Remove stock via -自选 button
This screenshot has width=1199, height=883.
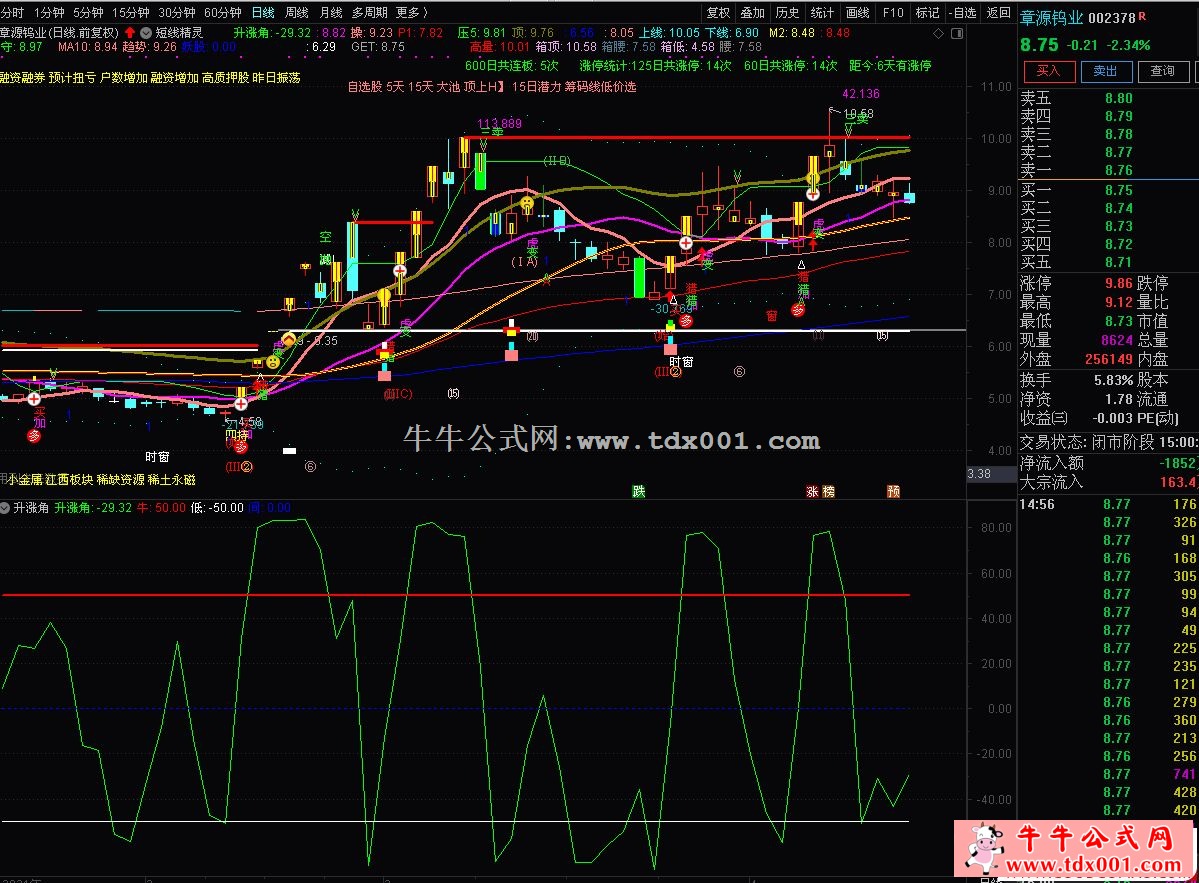(x=963, y=12)
